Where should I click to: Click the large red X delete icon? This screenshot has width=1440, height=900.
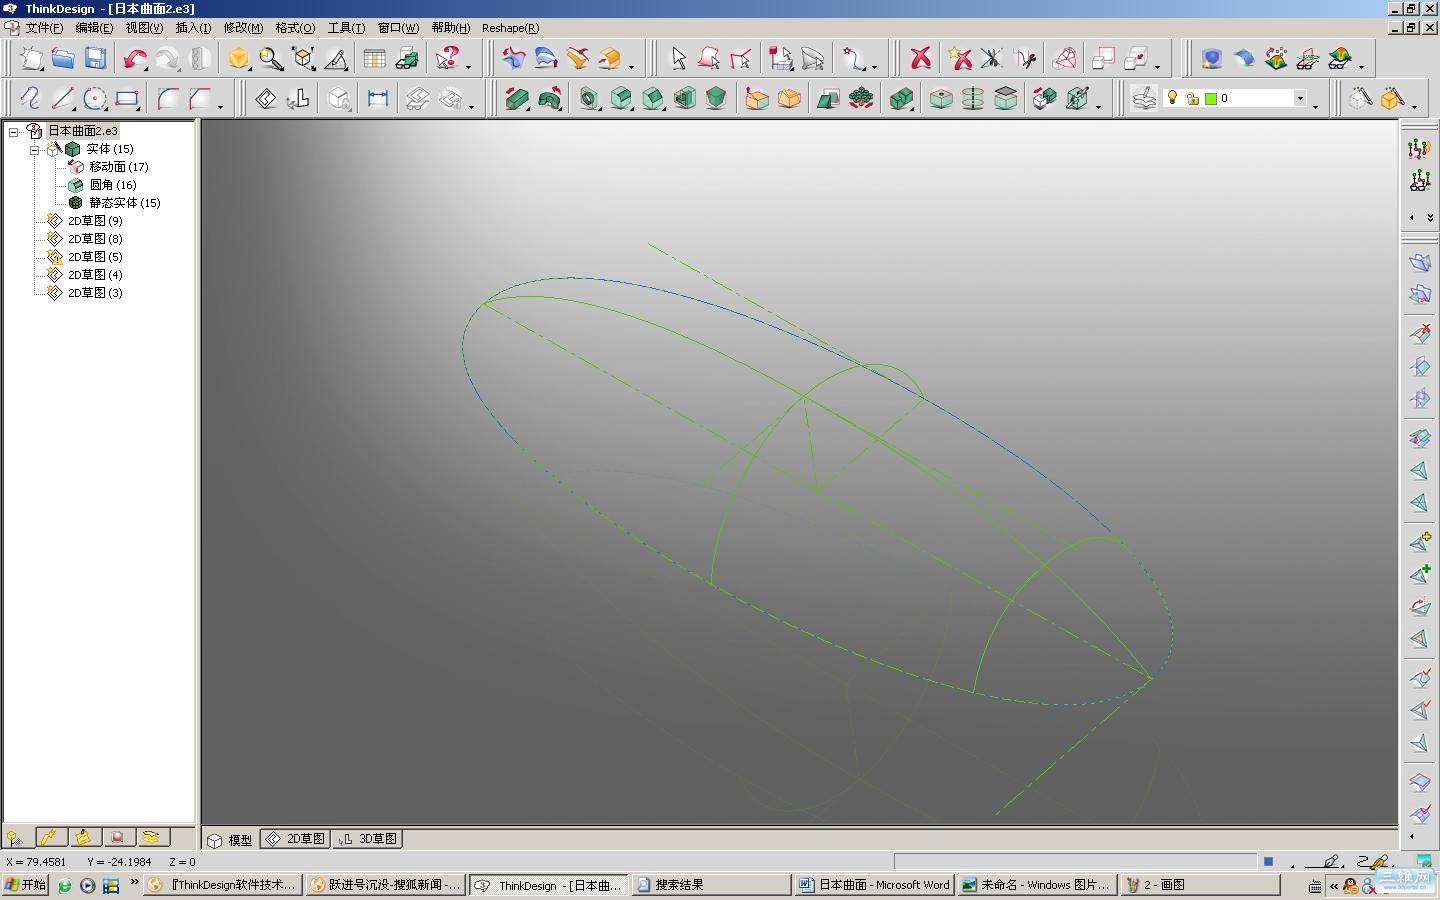pos(921,59)
